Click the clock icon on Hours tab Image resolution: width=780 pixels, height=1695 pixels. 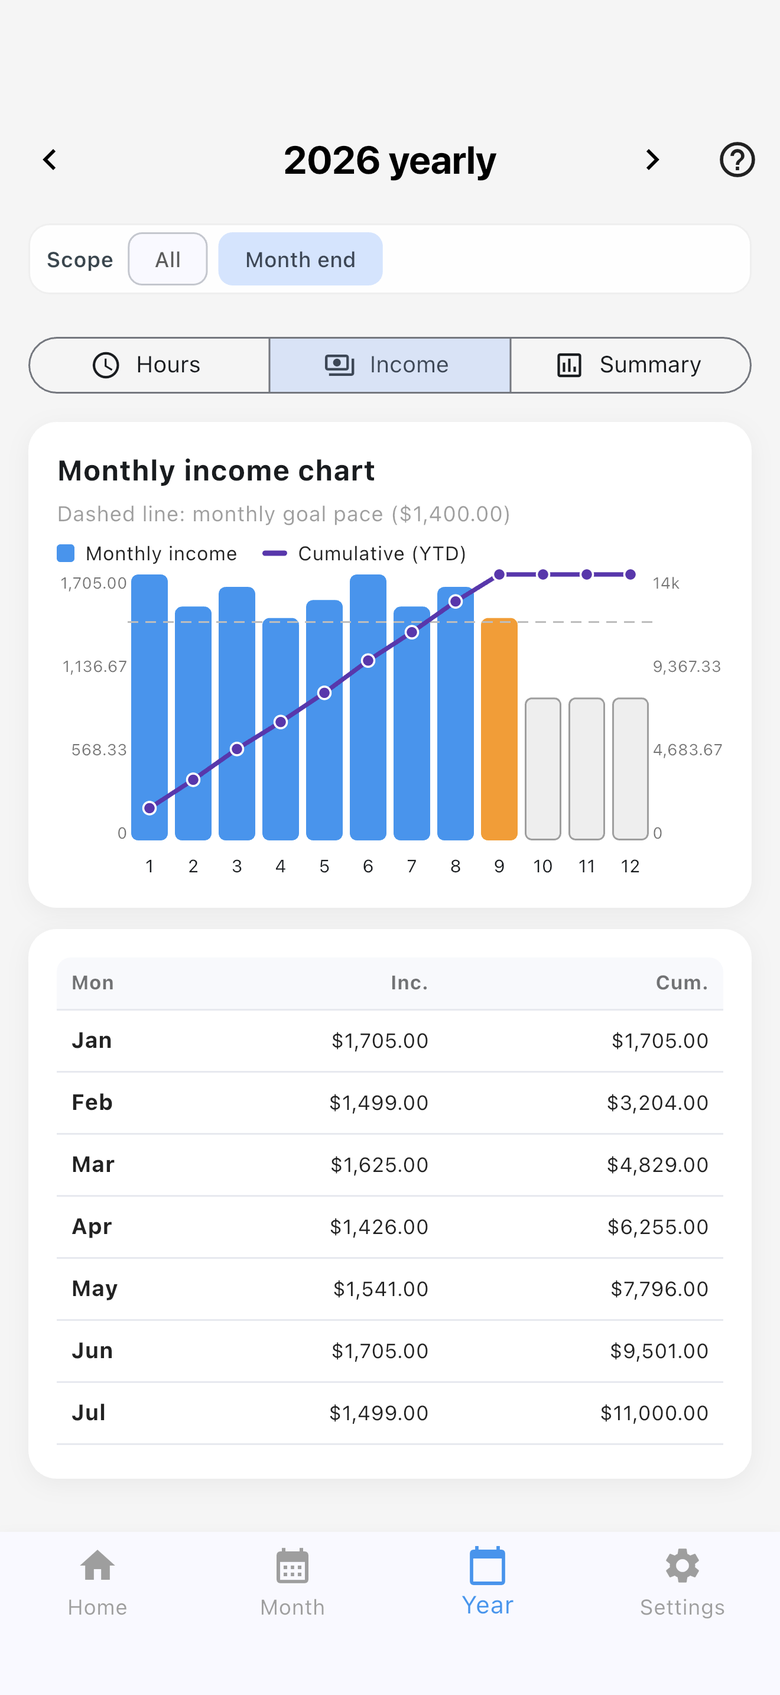[x=106, y=365]
